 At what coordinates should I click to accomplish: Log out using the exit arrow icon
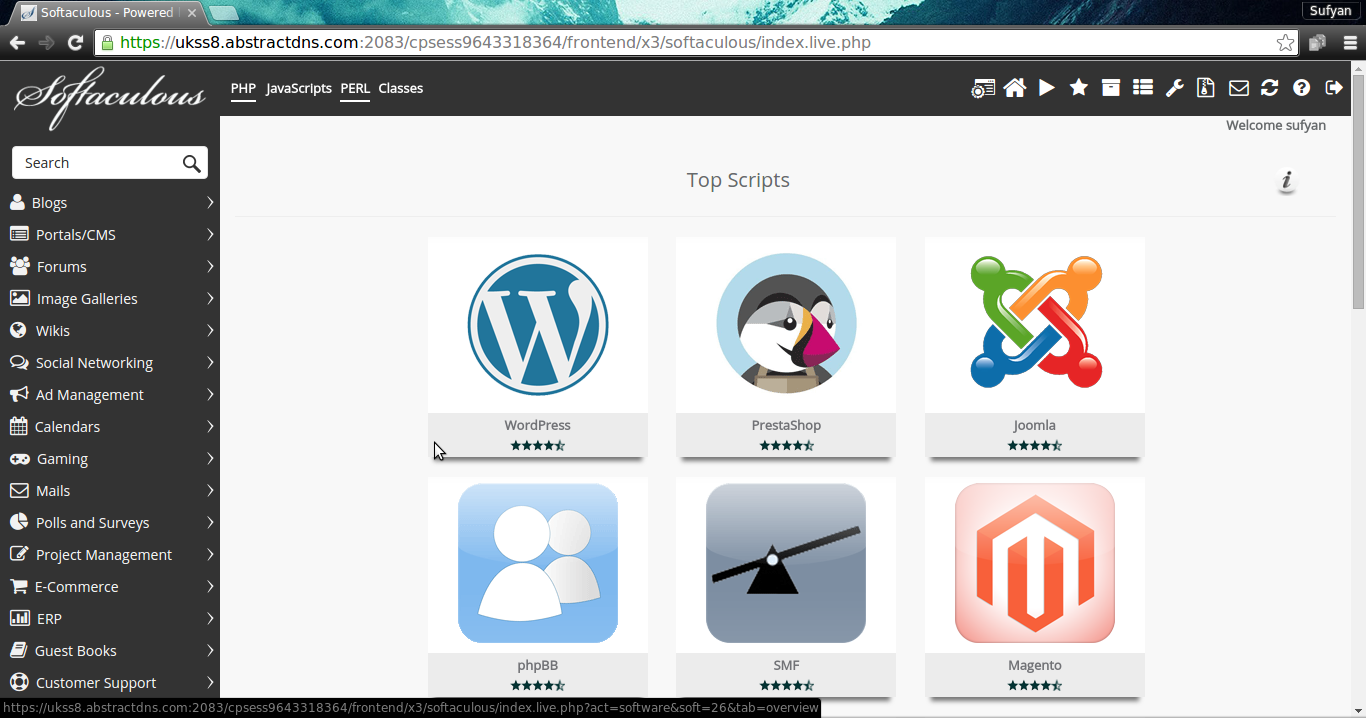(1334, 88)
